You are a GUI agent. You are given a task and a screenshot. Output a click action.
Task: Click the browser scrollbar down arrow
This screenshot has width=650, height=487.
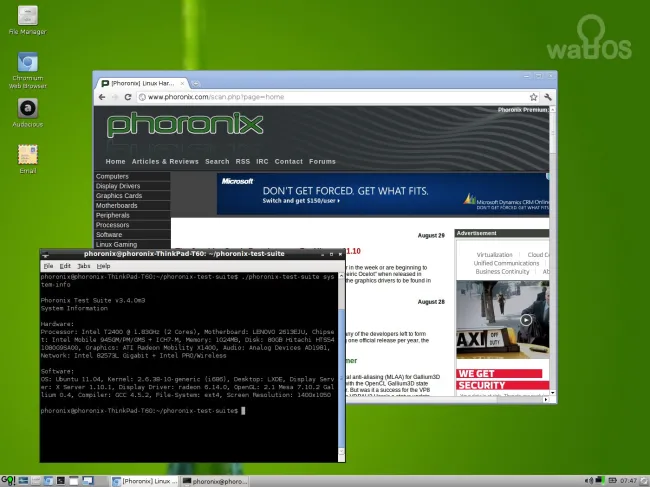point(552,392)
